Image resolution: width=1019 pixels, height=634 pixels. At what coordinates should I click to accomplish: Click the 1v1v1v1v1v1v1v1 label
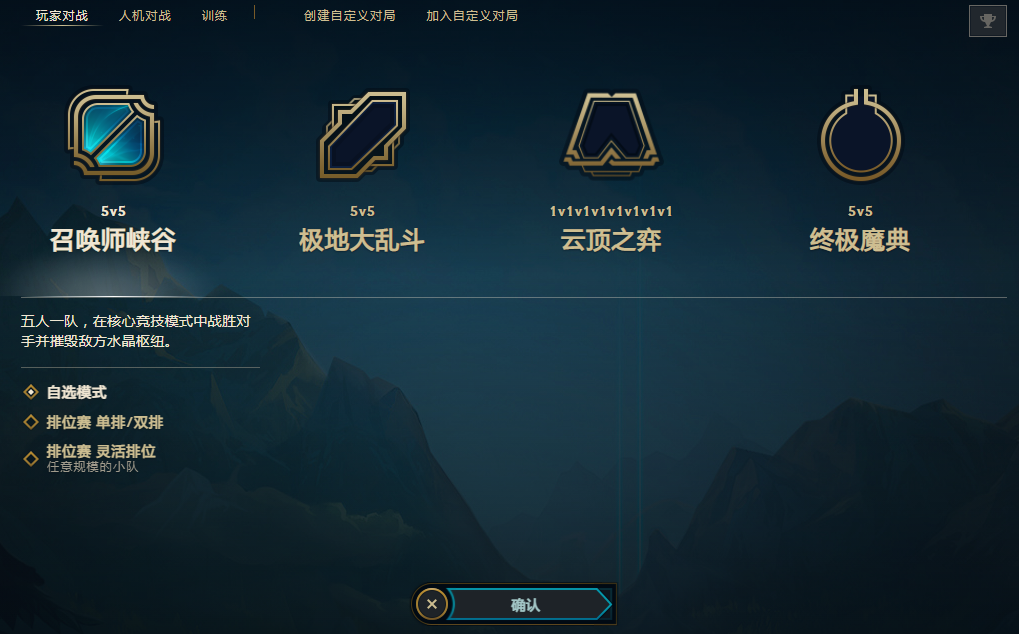(611, 211)
